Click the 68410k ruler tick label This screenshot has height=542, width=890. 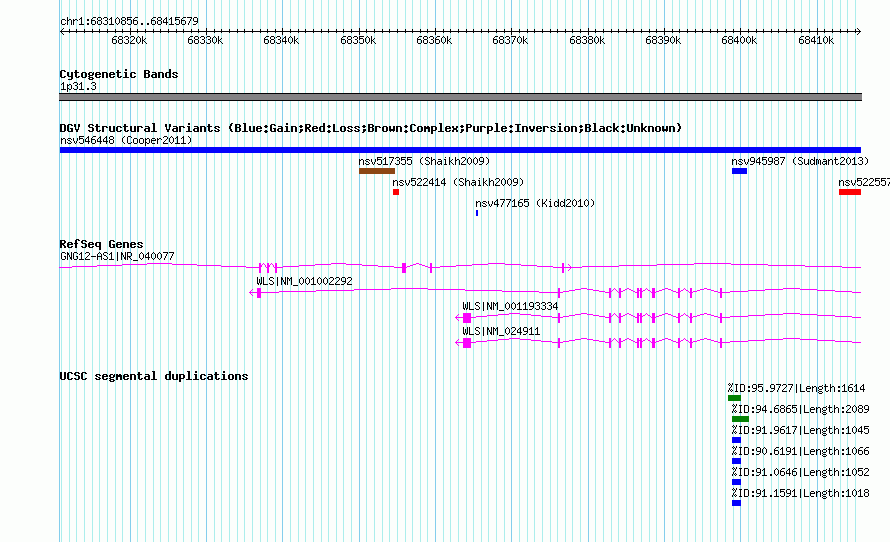816,40
